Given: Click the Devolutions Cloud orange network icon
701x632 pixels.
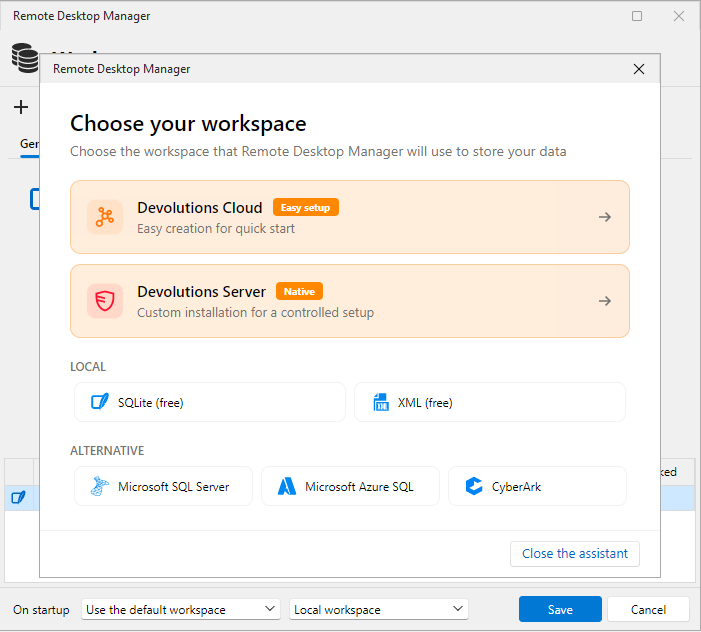Looking at the screenshot, I should [105, 217].
